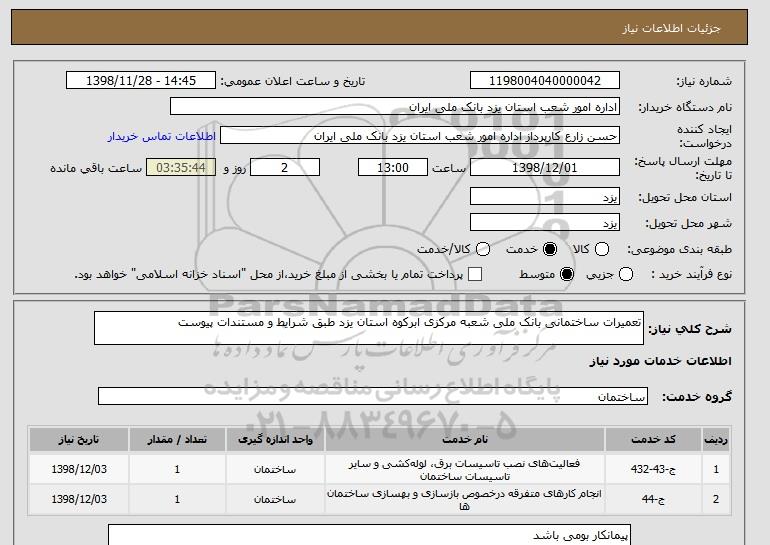This screenshot has width=770, height=545.
Task: Click the response deadline date 1398/12/01 field
Action: tap(545, 167)
